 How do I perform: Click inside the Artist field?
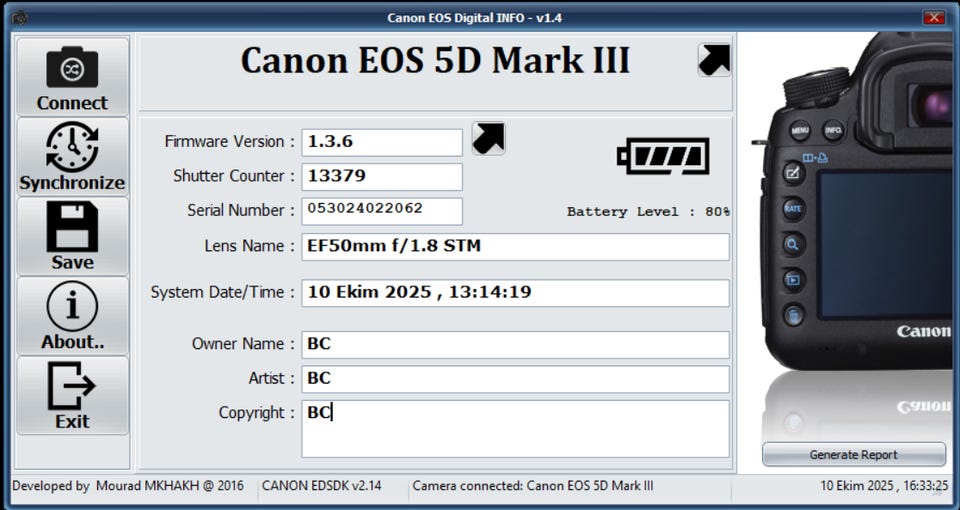516,379
